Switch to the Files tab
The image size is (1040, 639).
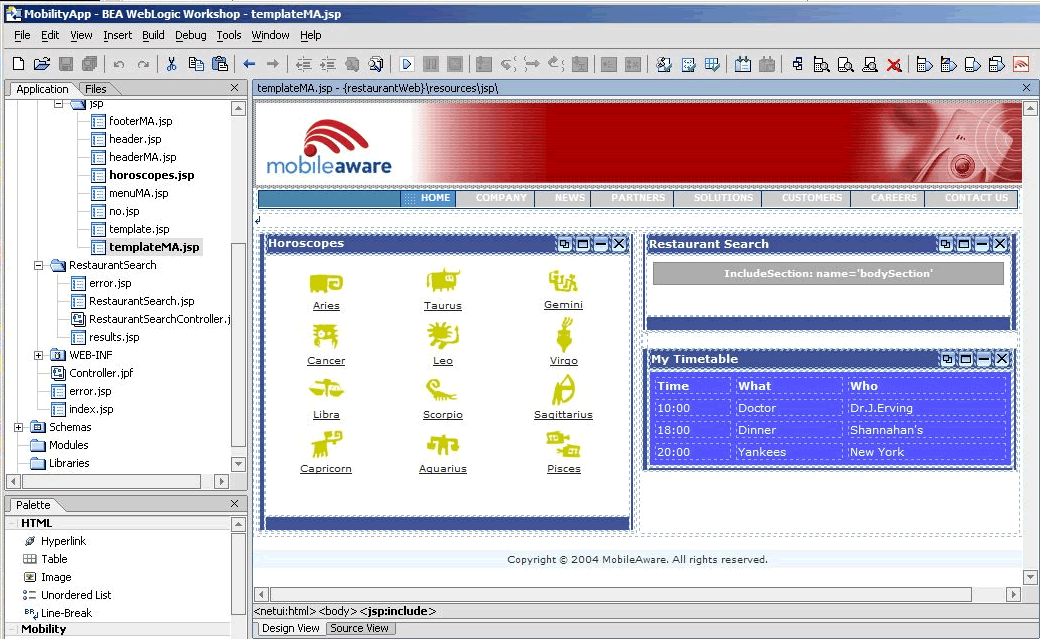point(96,89)
